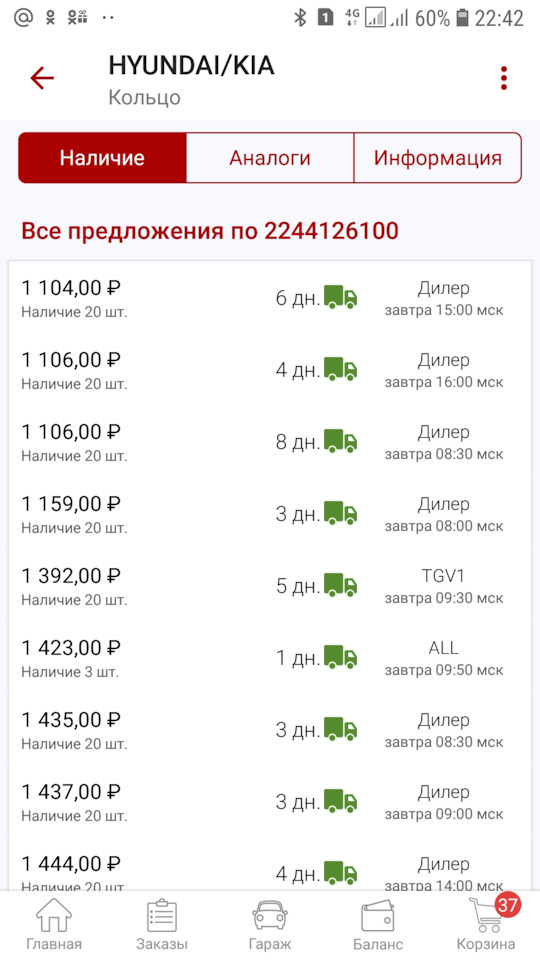Tap the delivery truck icon for 1 104,00 ₽ offer
Image resolution: width=540 pixels, height=960 pixels.
coord(340,298)
